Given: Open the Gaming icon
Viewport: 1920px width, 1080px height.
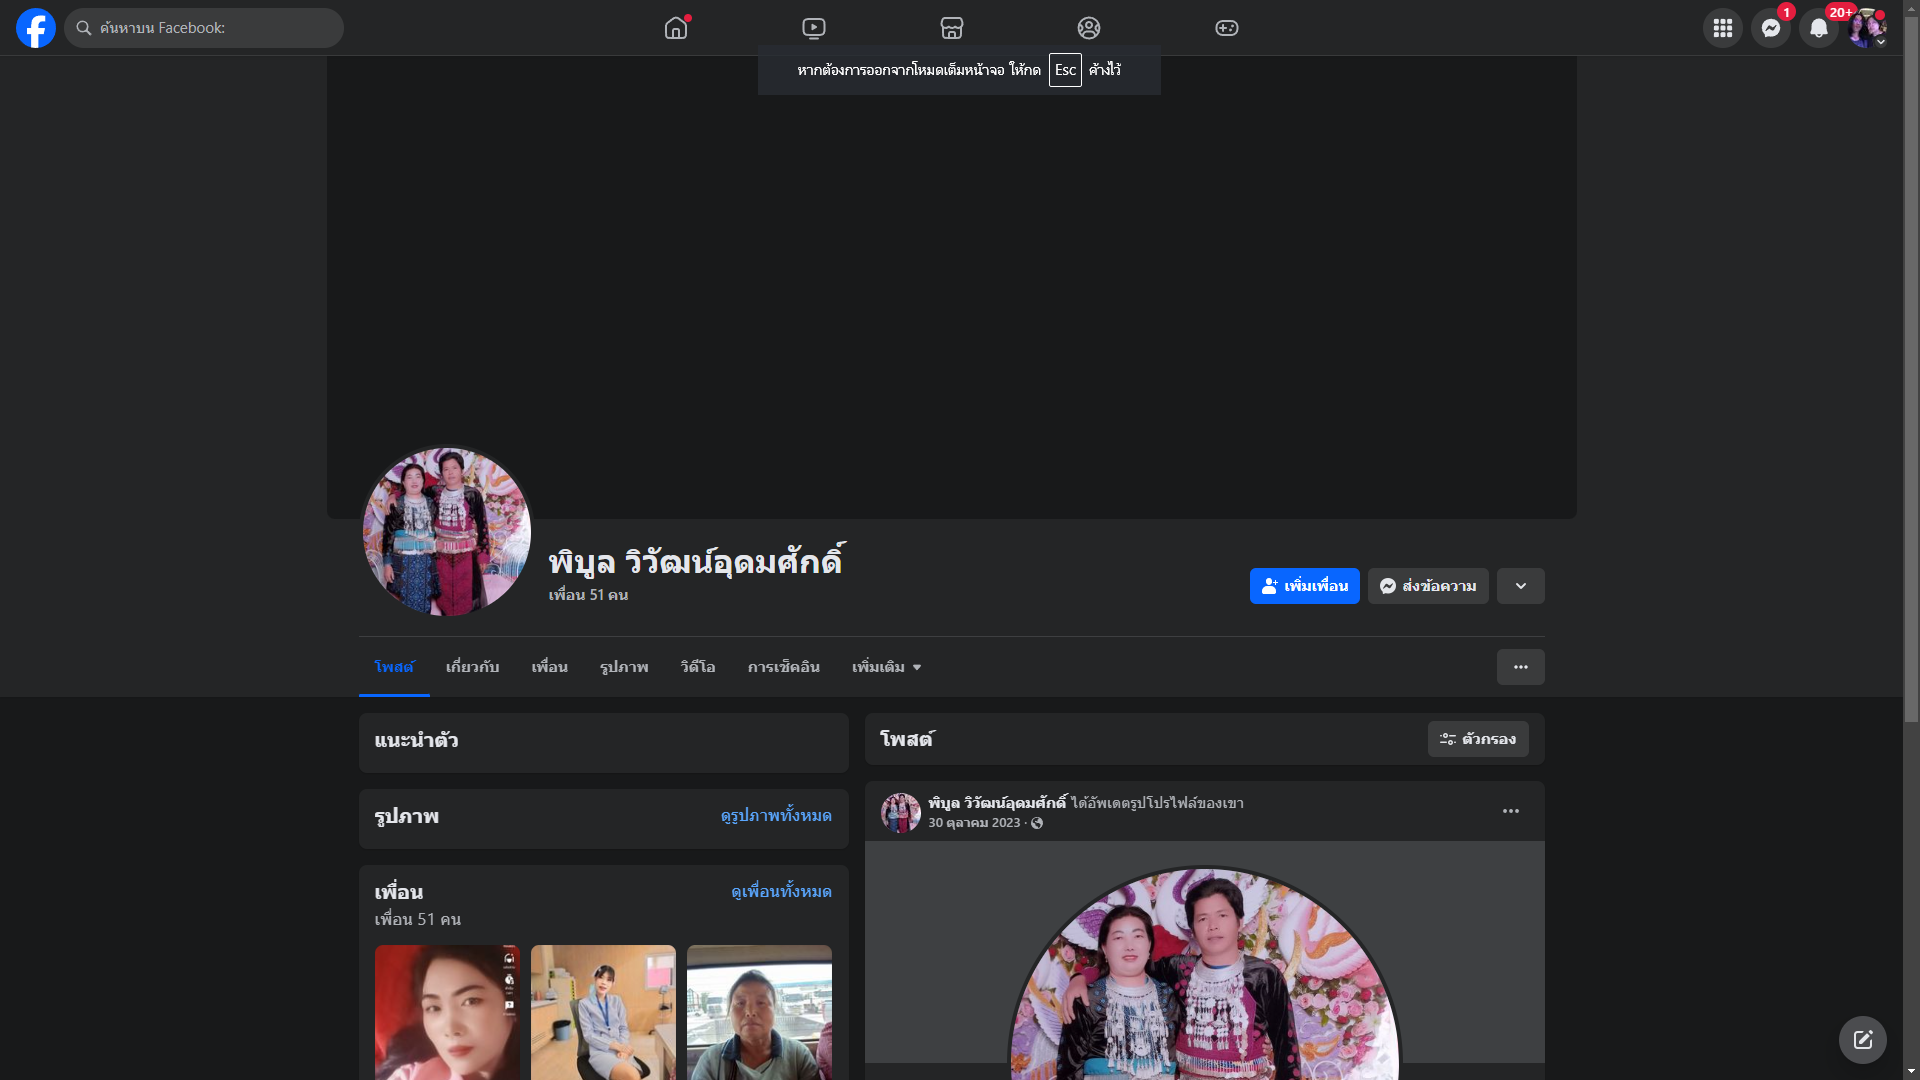Looking at the screenshot, I should [x=1226, y=28].
